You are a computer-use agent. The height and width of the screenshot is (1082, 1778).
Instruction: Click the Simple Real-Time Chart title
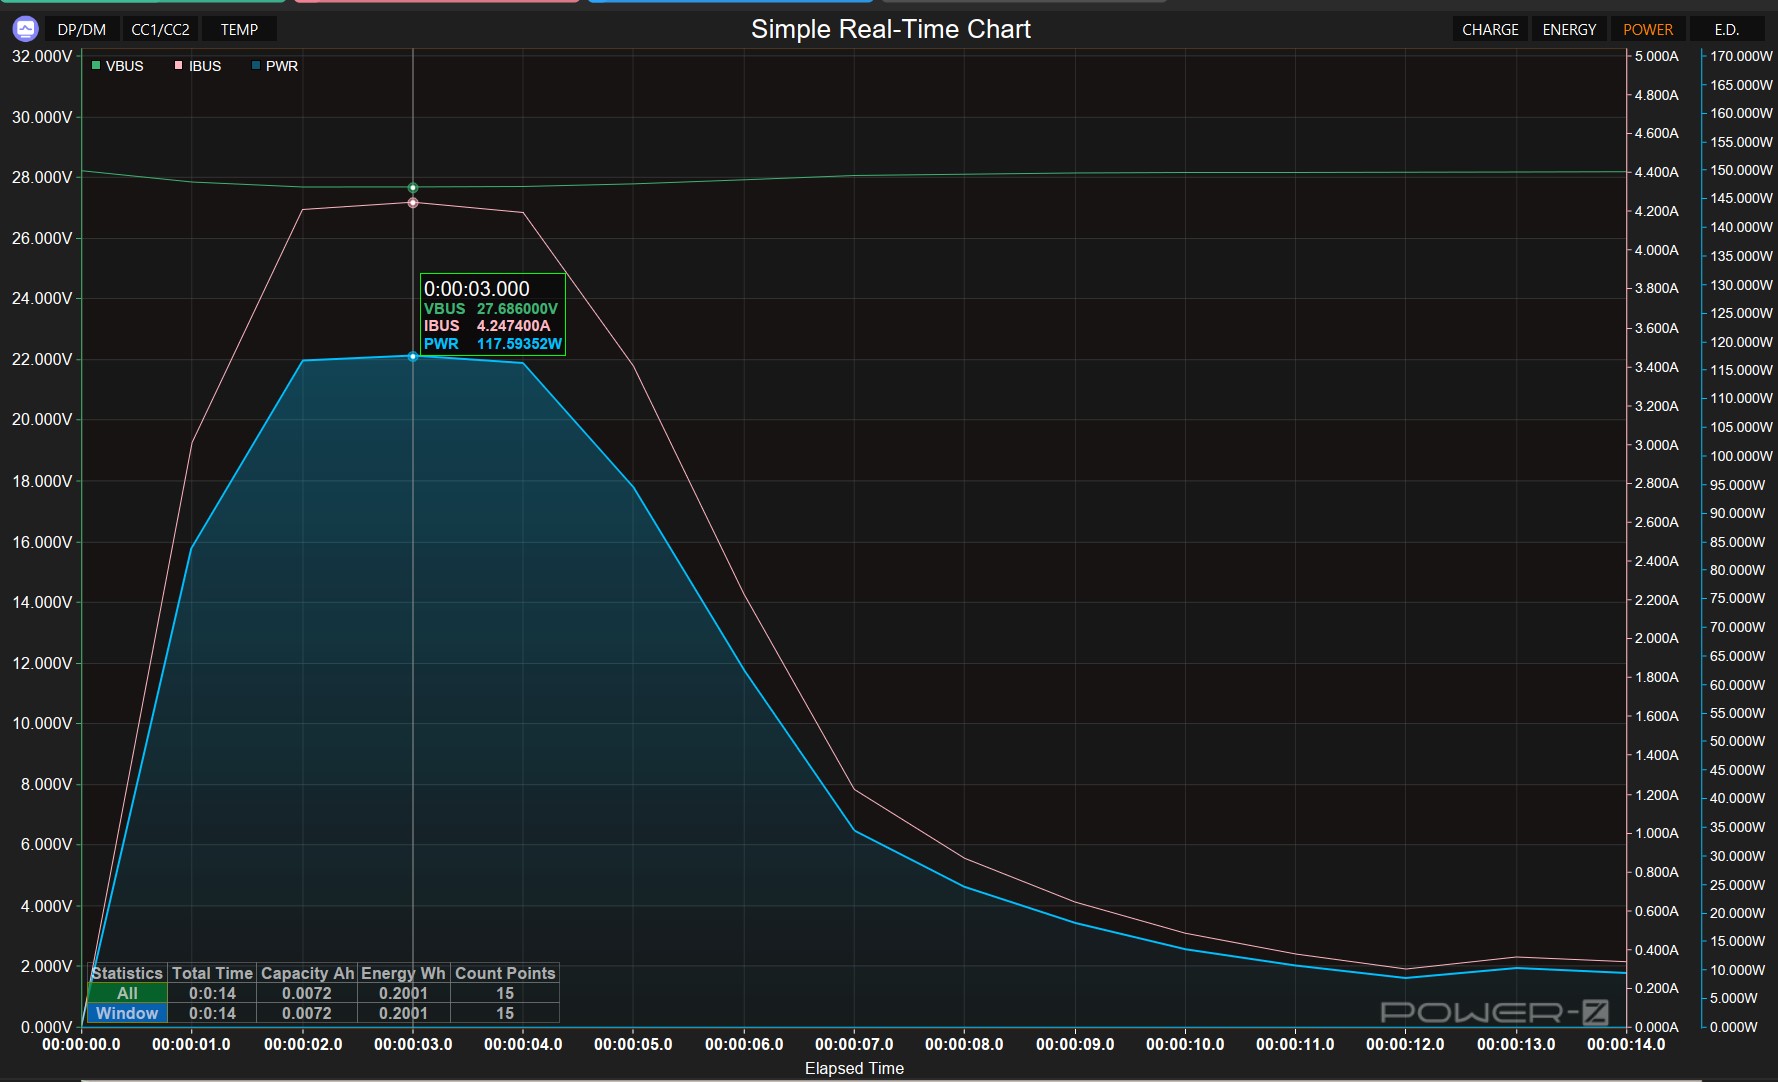(891, 29)
